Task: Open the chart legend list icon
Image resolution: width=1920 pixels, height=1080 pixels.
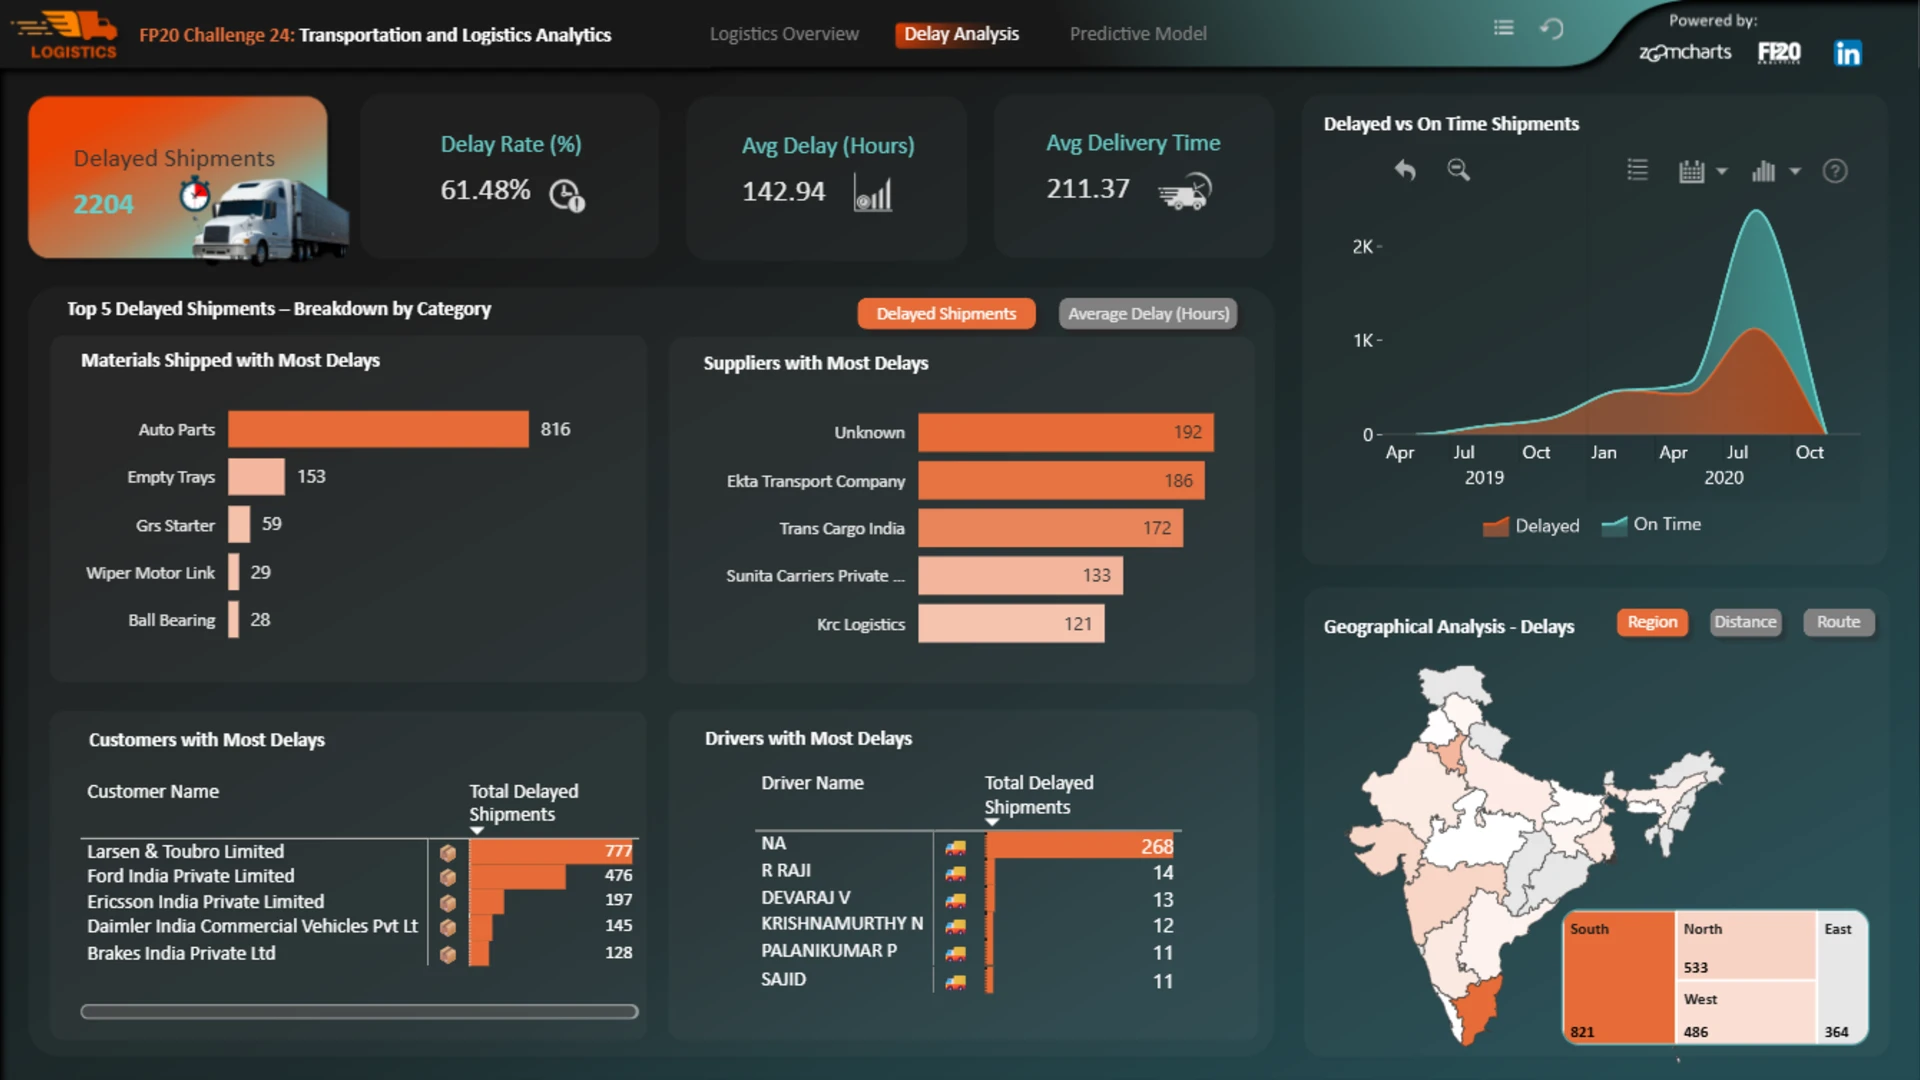Action: pyautogui.click(x=1637, y=171)
